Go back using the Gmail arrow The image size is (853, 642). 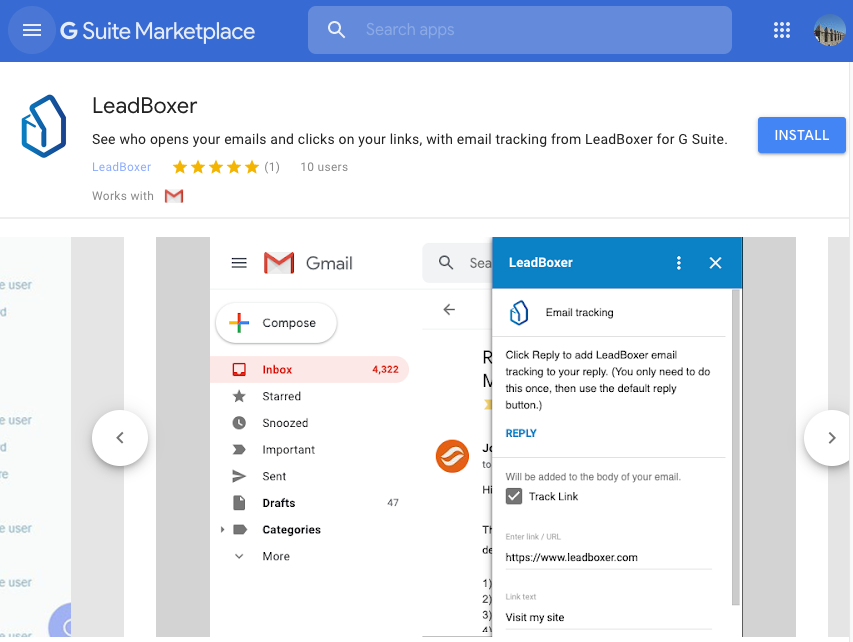point(449,310)
